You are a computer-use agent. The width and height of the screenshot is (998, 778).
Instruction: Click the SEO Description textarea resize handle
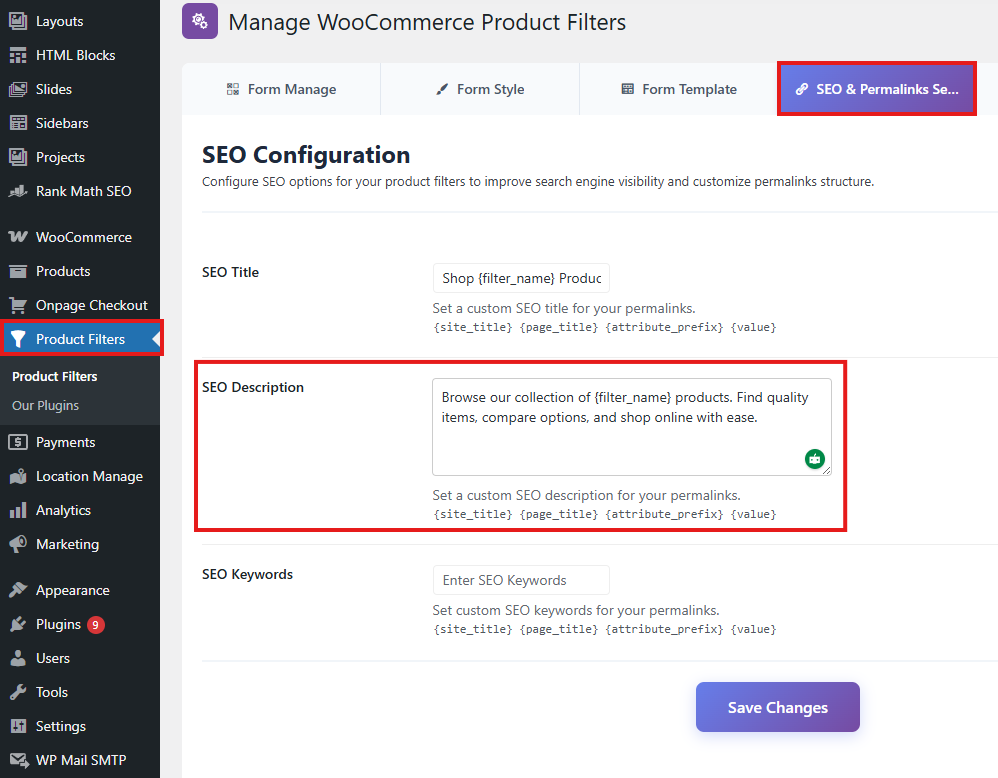826,470
